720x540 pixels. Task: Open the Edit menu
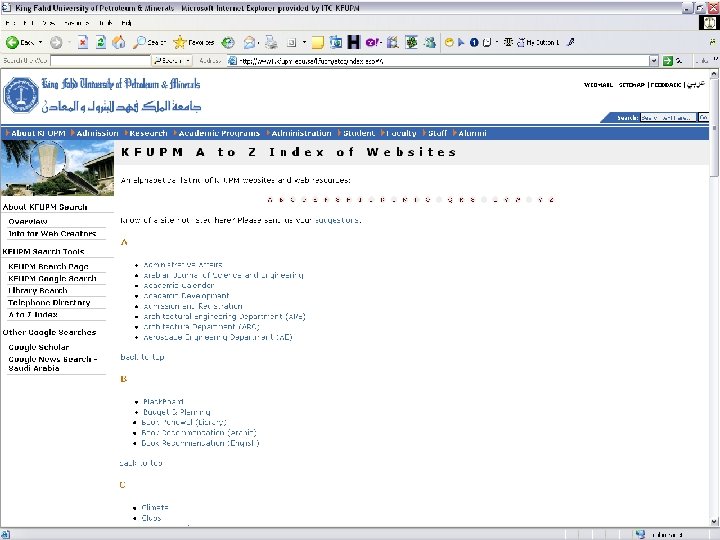[x=28, y=22]
